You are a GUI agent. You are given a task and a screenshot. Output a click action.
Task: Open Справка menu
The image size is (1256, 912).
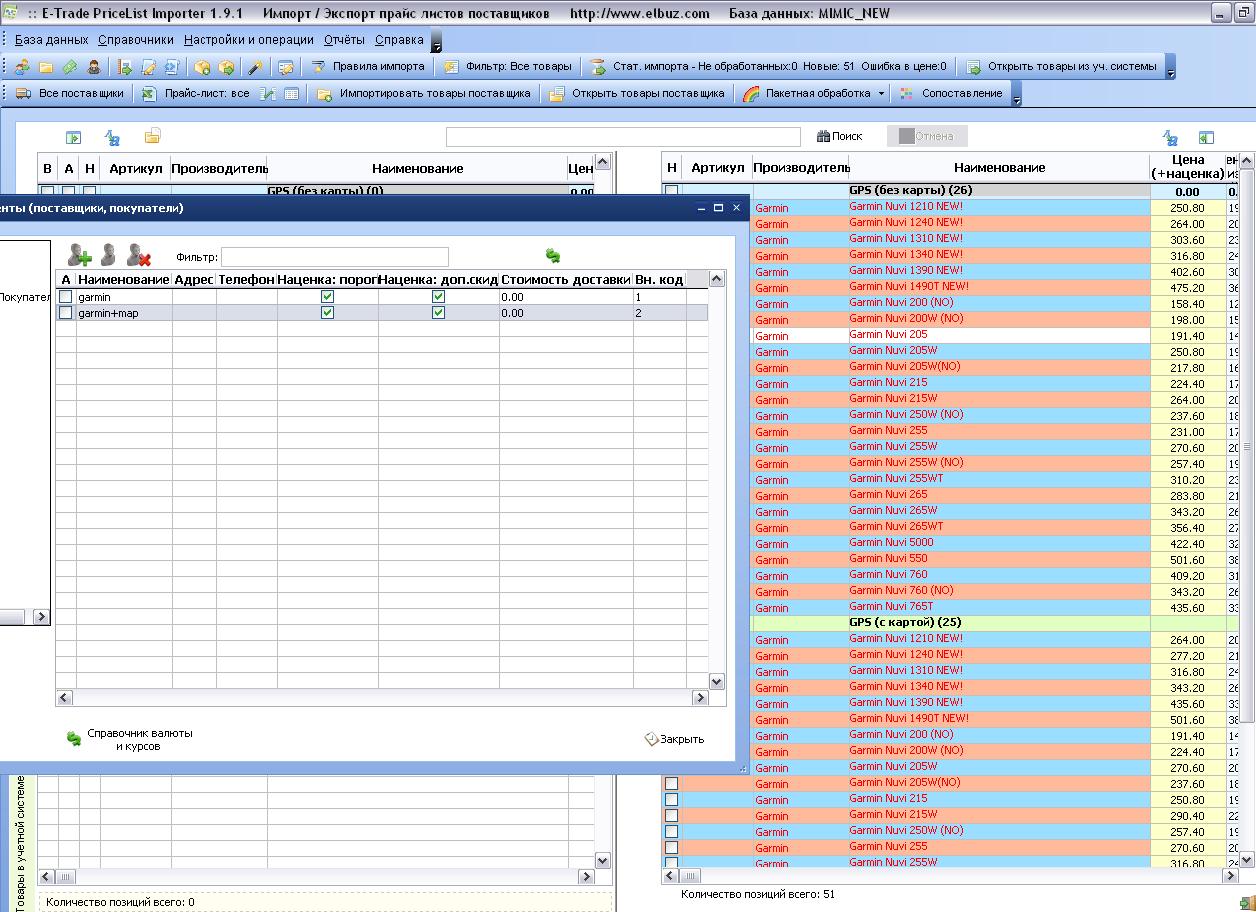(399, 40)
